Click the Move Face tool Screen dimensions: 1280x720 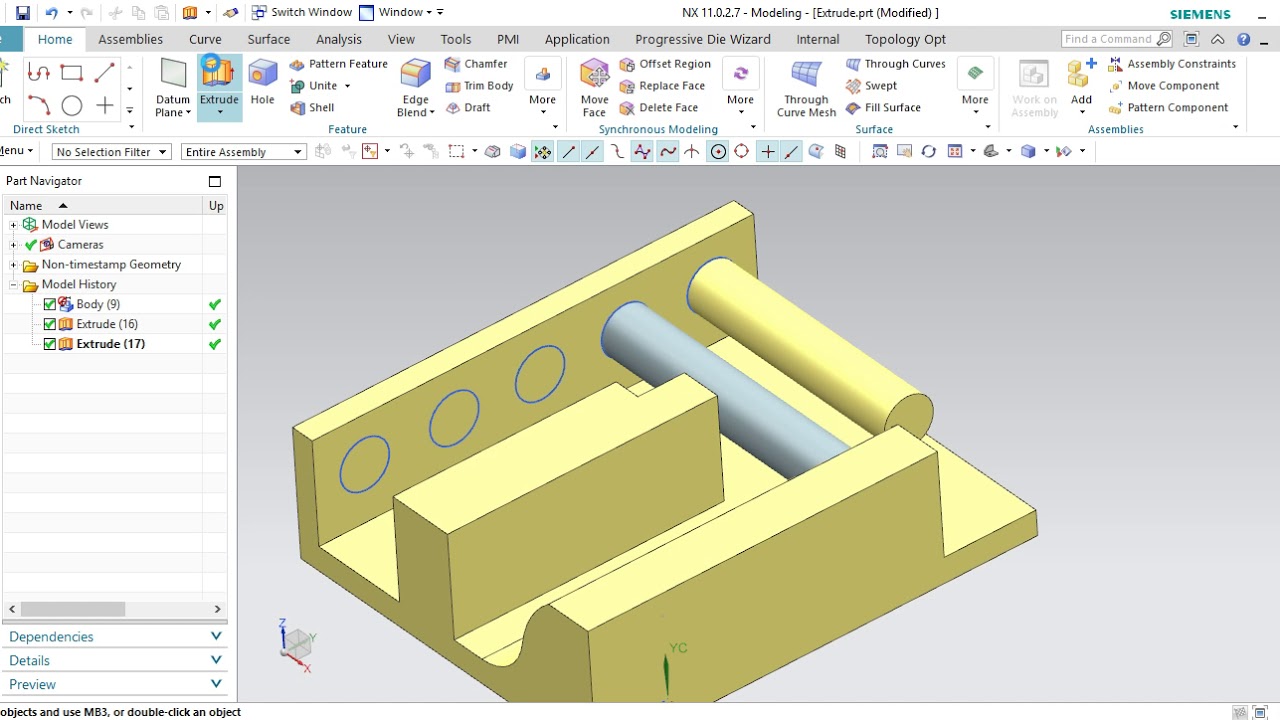coord(594,88)
